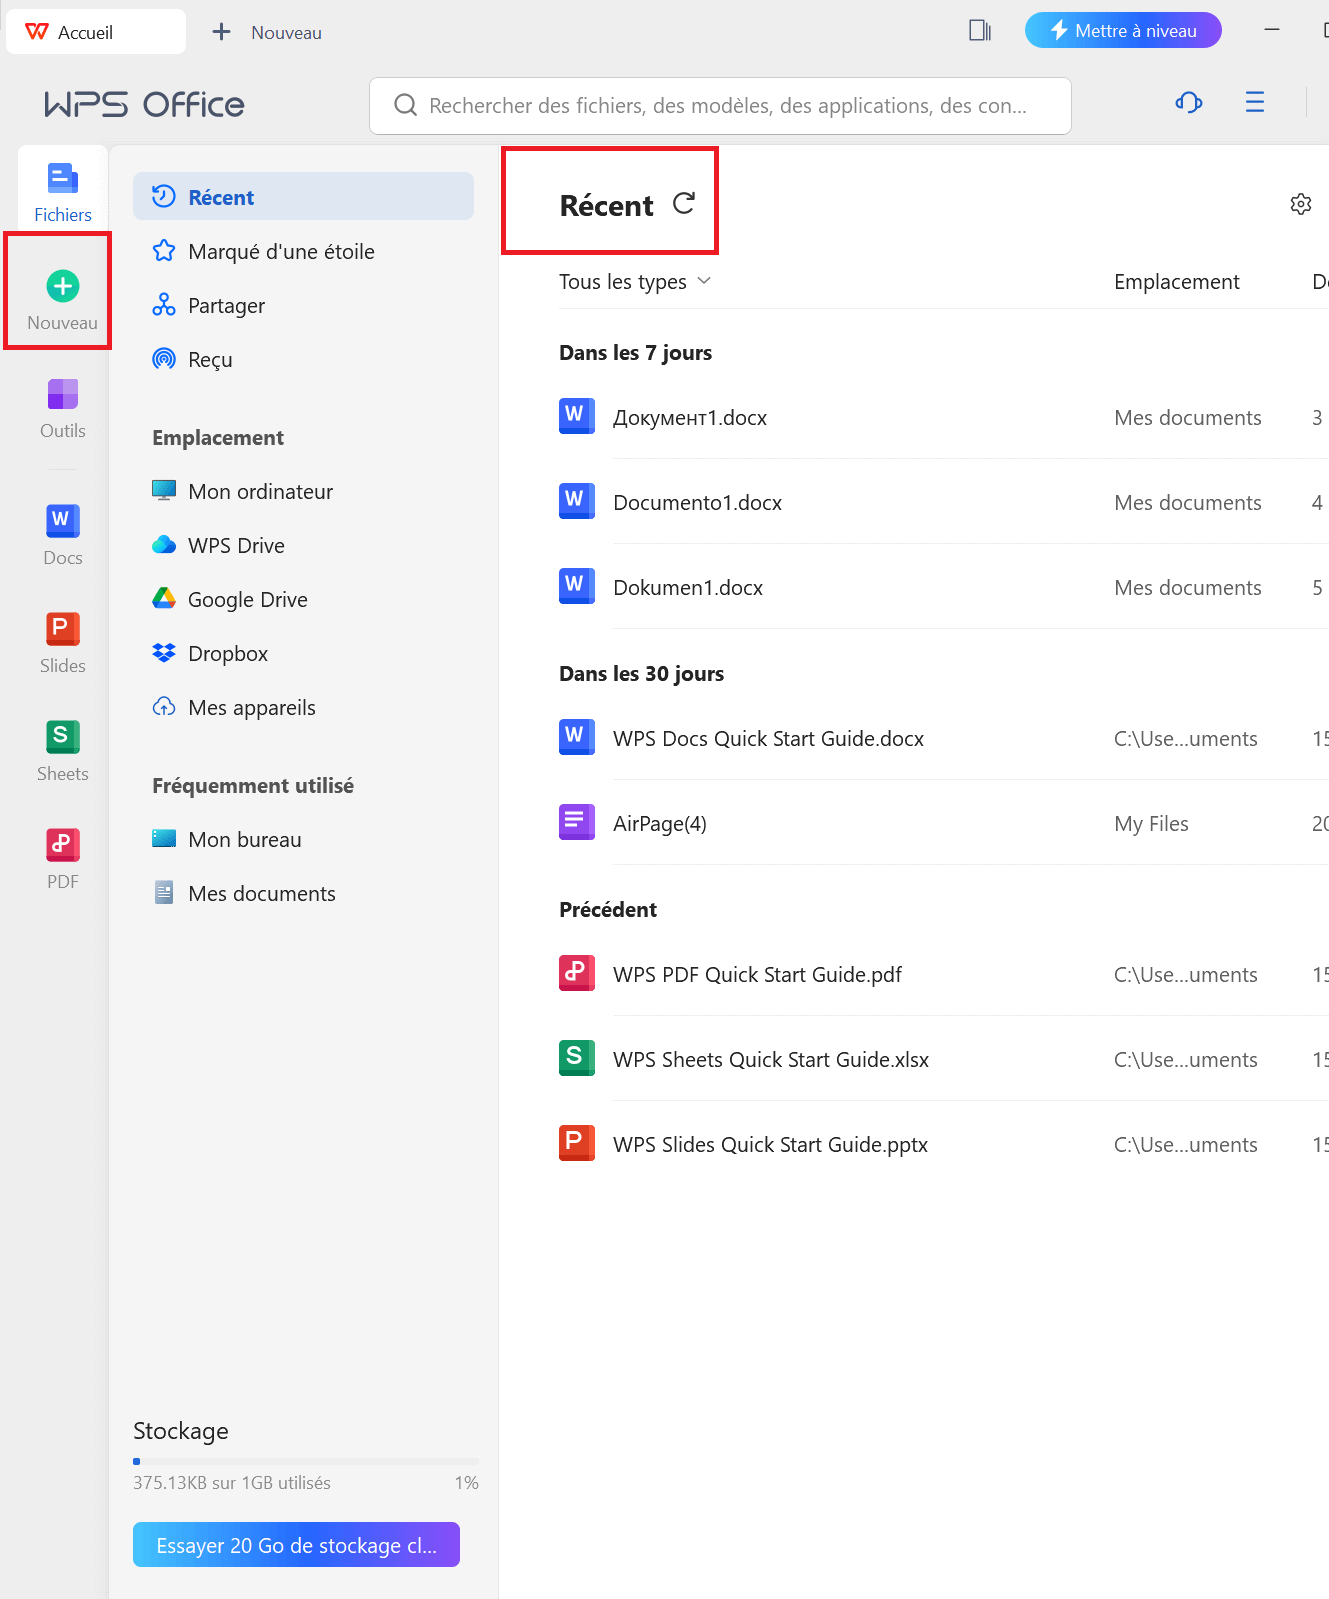Viewport: 1329px width, 1599px height.
Task: Open new tab with Nouveau button
Action: click(267, 32)
